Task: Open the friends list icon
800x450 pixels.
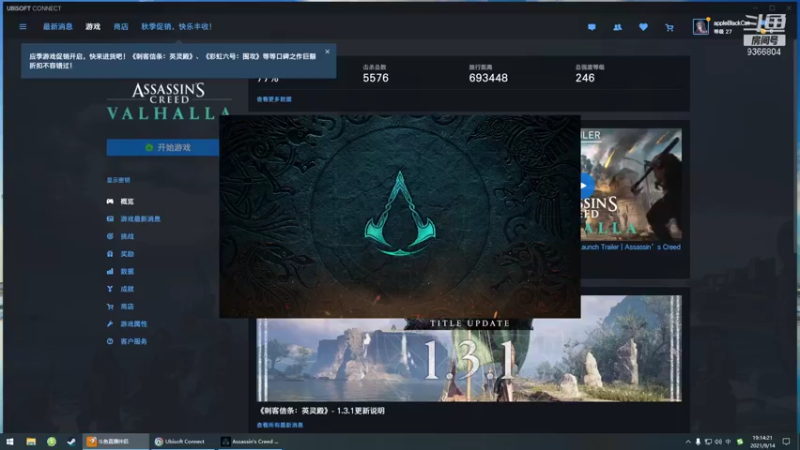Action: 617,27
